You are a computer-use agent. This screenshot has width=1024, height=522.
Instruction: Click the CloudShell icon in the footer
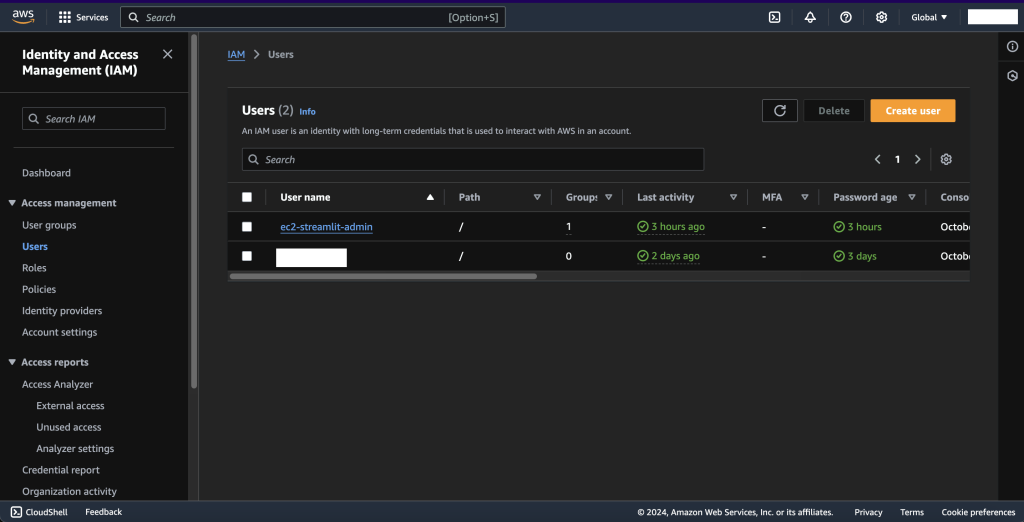click(x=16, y=512)
